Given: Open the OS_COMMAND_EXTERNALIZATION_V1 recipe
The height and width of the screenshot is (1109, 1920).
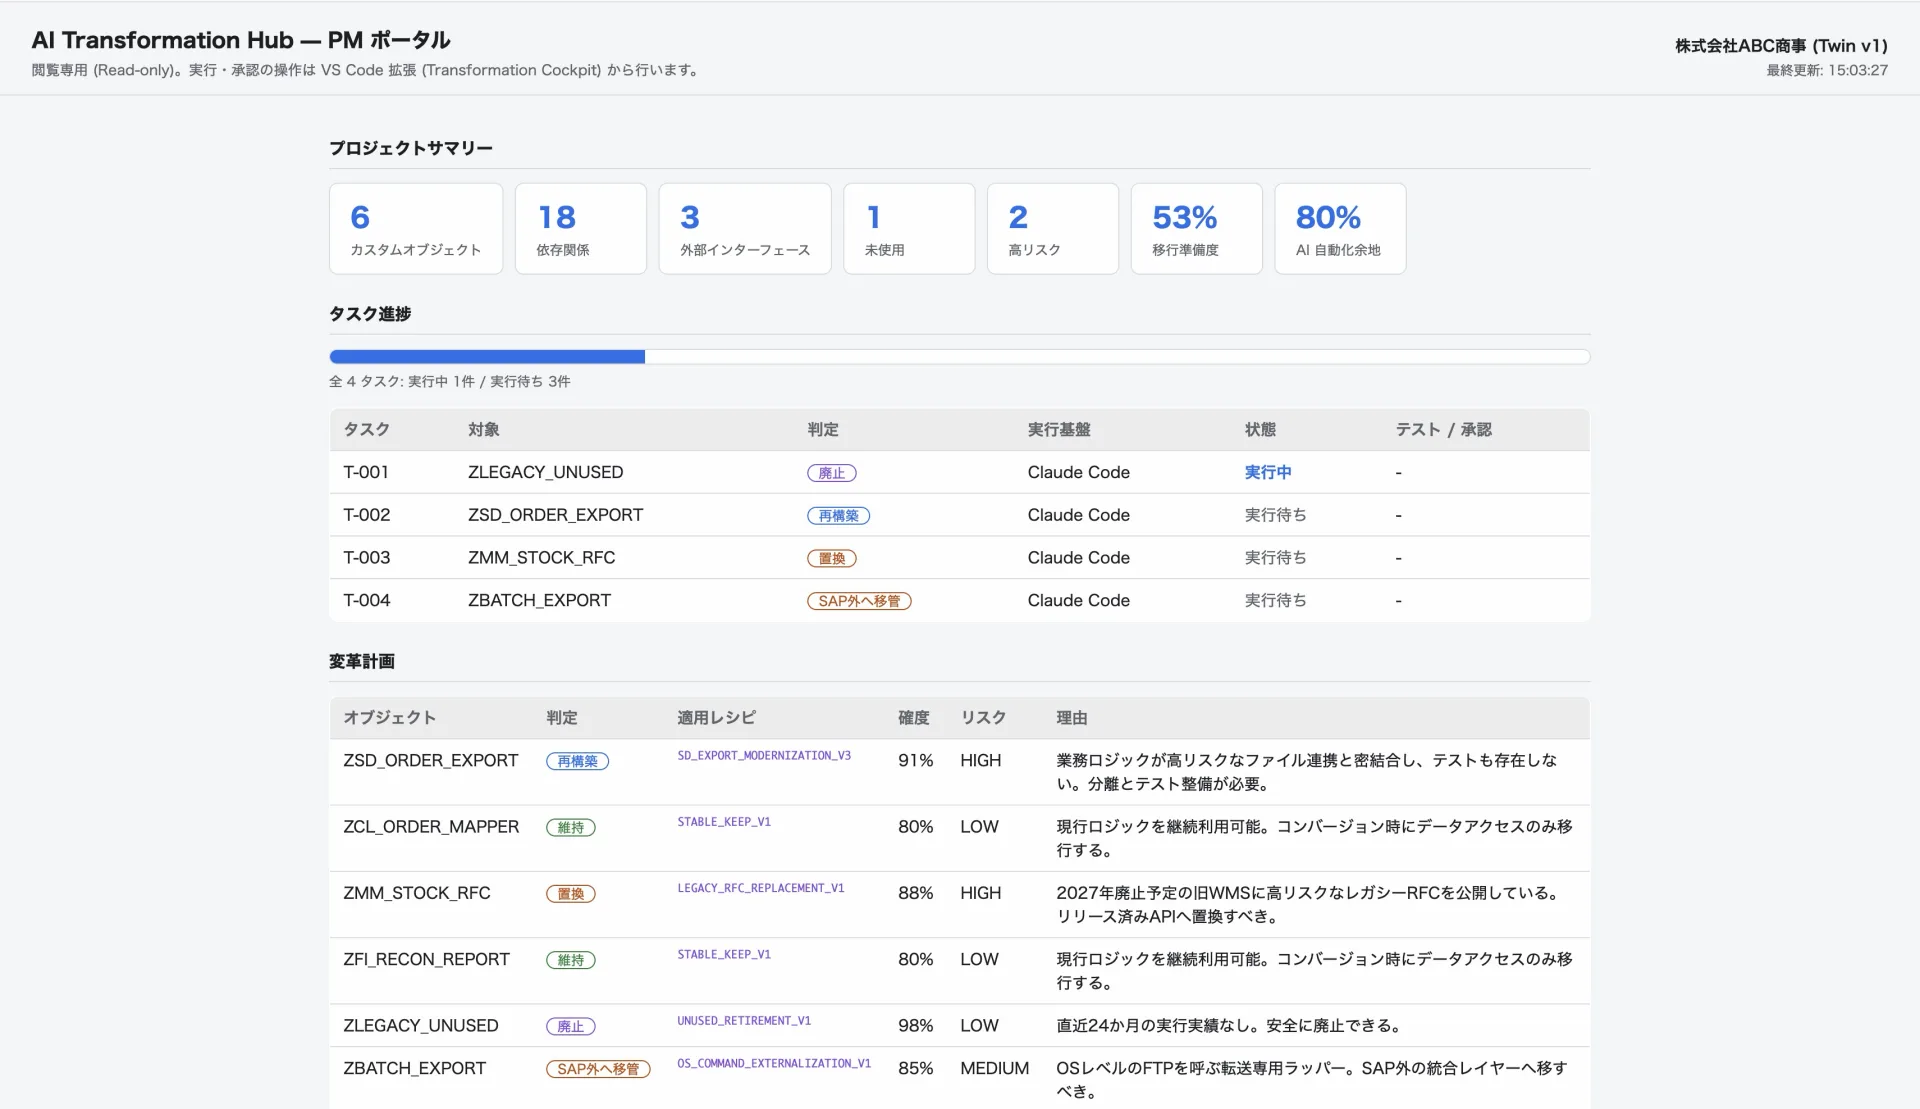Looking at the screenshot, I should 774,1064.
